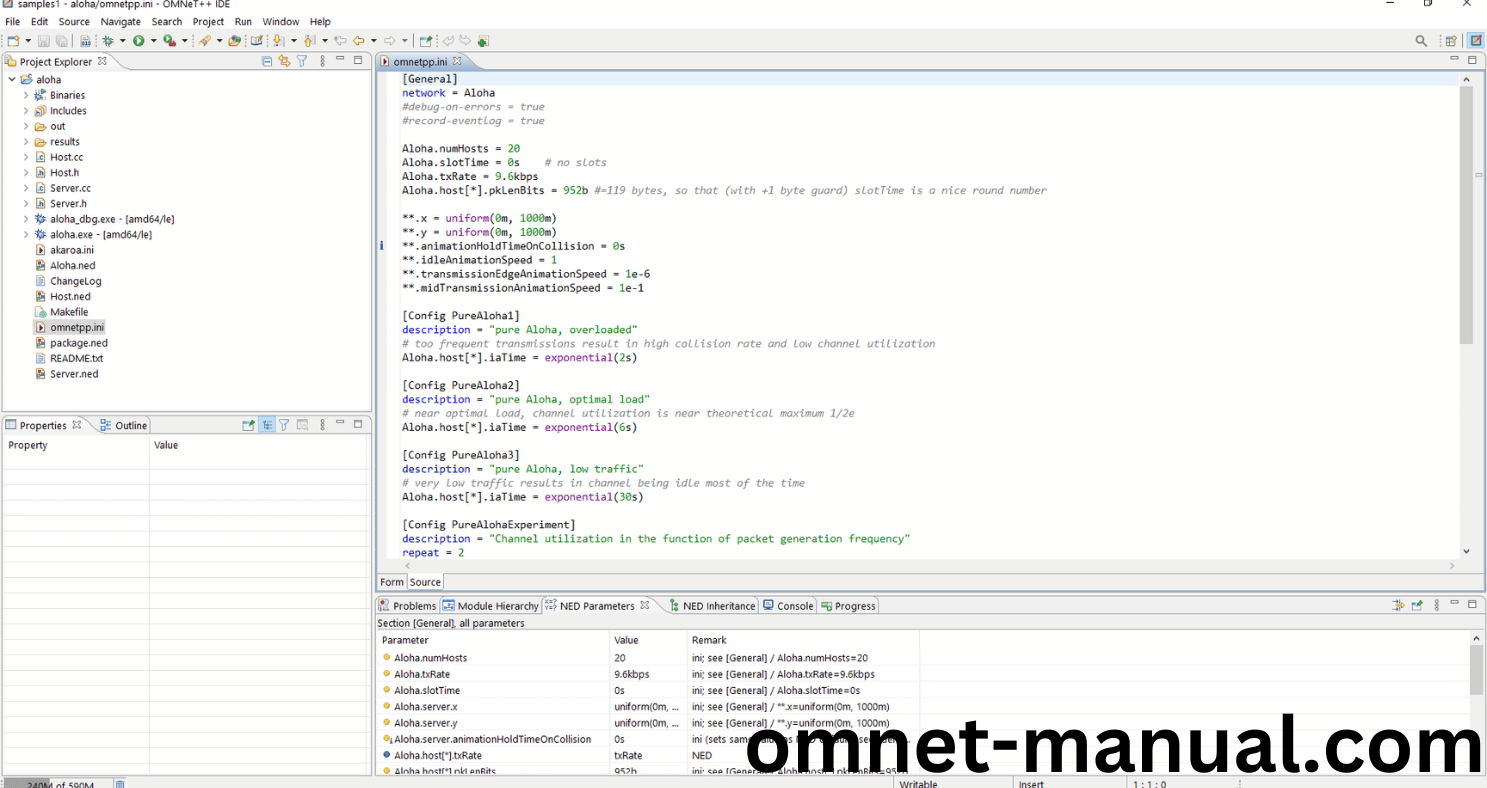This screenshot has height=788, width=1487.
Task: Switch to the Problems tab
Action: [407, 606]
